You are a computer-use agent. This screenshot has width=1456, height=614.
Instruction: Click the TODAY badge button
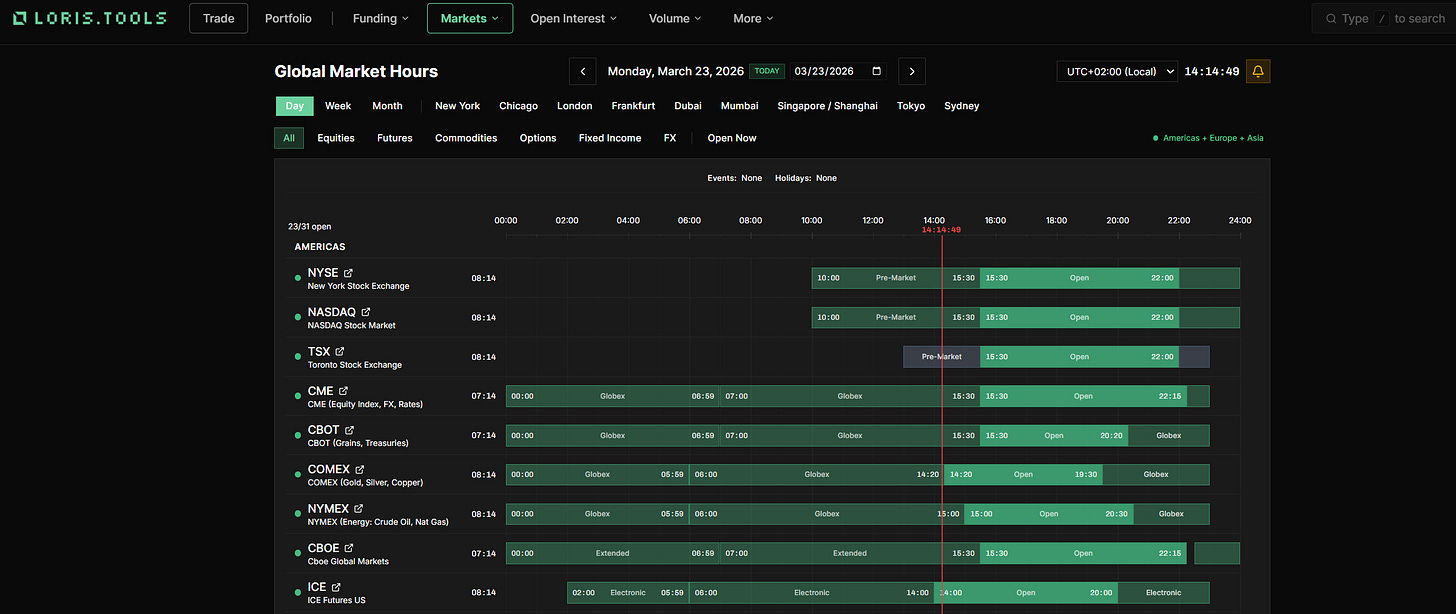coord(767,71)
